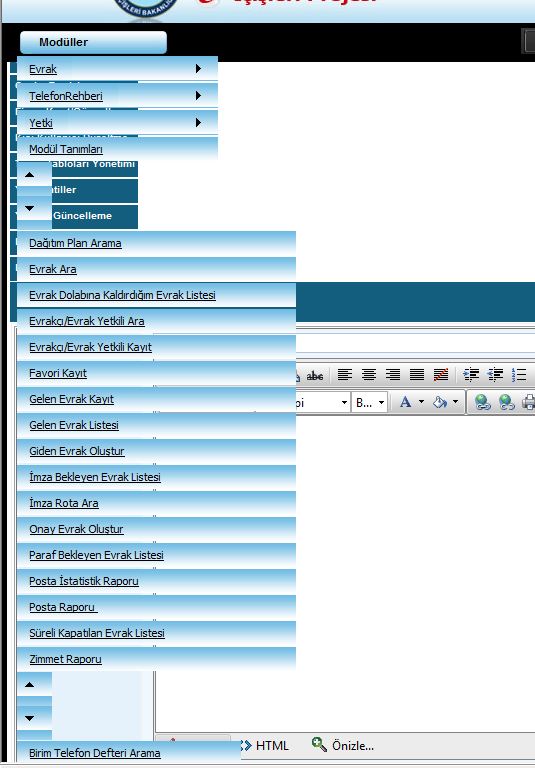535x768 pixels.
Task: Open Posta İstatistik Raporu
Action: click(x=156, y=581)
